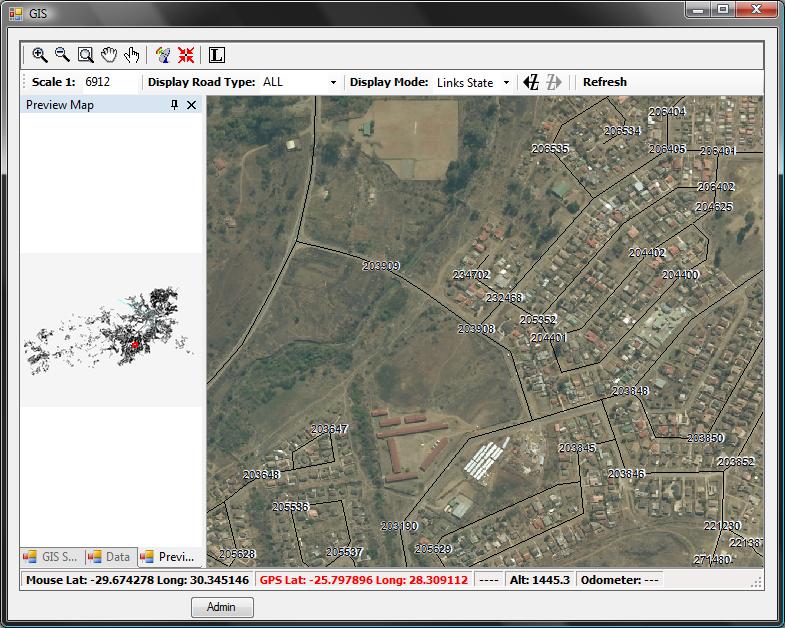Click the red arrows center-map icon
Viewport: 786px width, 628px height.
(186, 56)
